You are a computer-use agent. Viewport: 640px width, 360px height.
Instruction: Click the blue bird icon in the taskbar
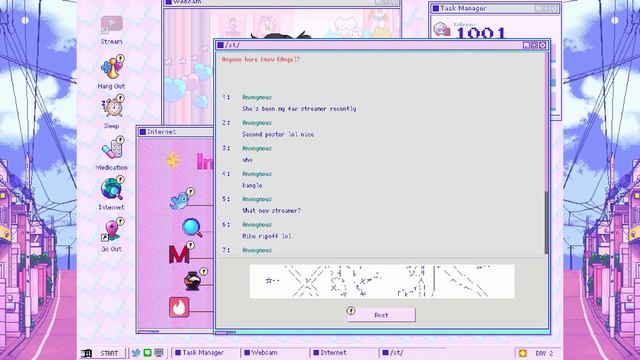[x=136, y=353]
